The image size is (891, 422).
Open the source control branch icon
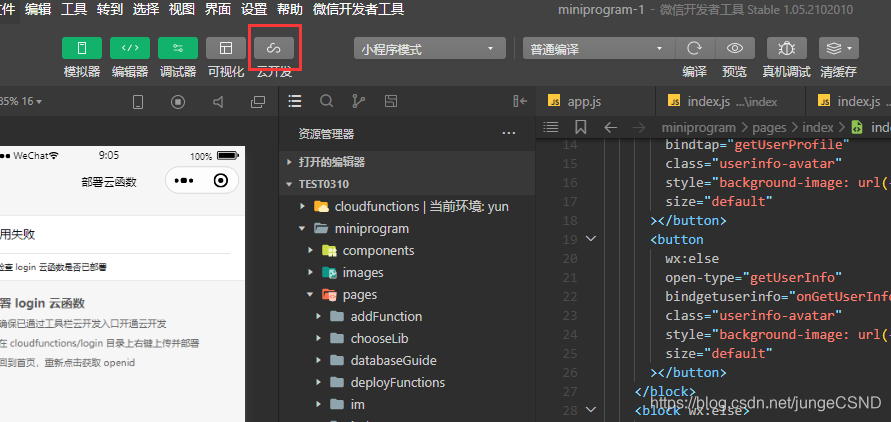(x=359, y=101)
